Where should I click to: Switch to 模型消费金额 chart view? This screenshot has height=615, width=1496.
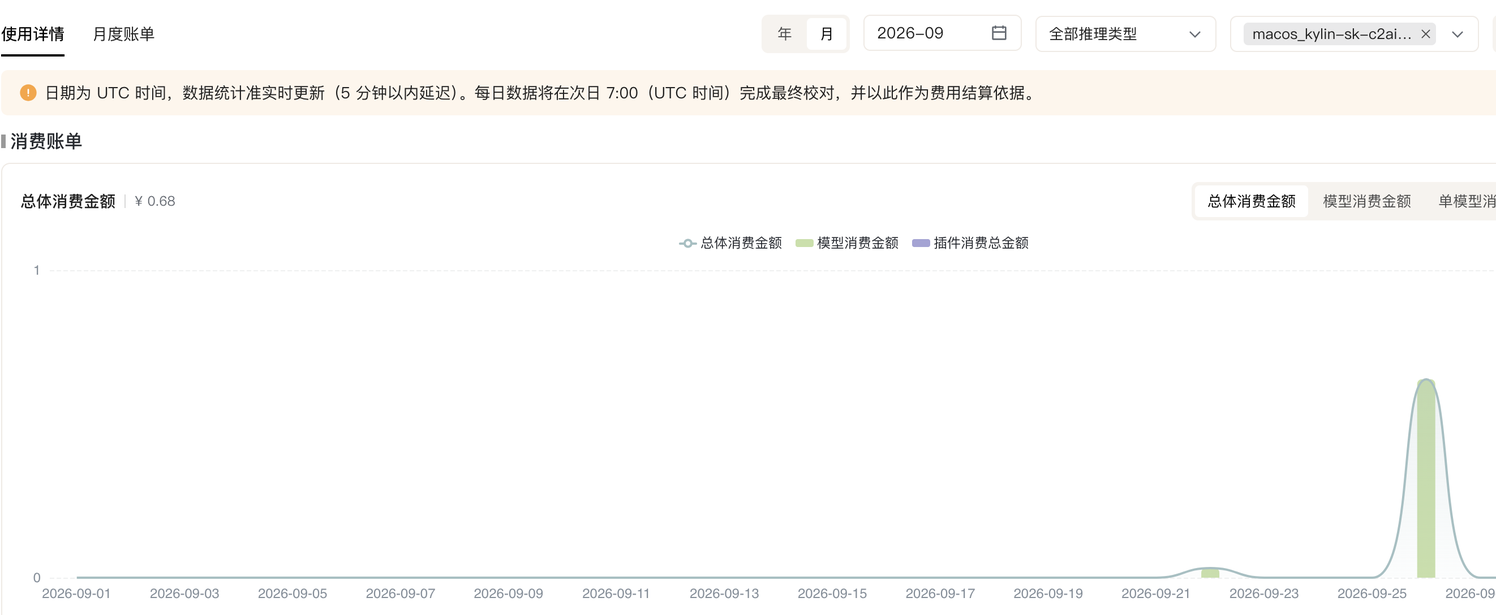tap(1366, 201)
